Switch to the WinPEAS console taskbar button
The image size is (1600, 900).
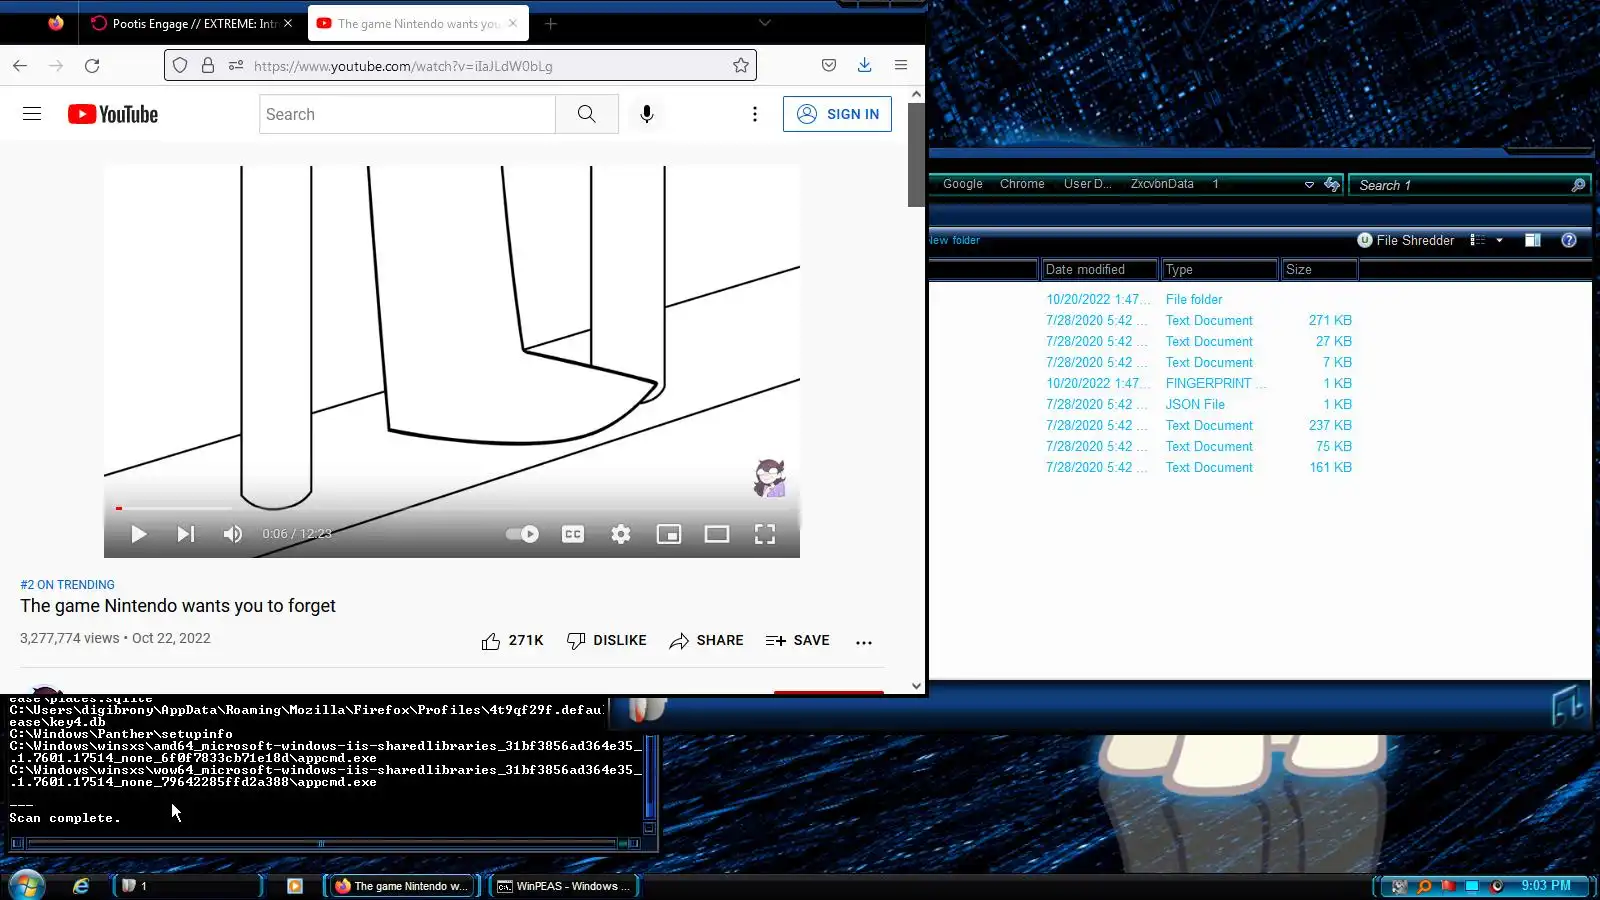click(564, 886)
